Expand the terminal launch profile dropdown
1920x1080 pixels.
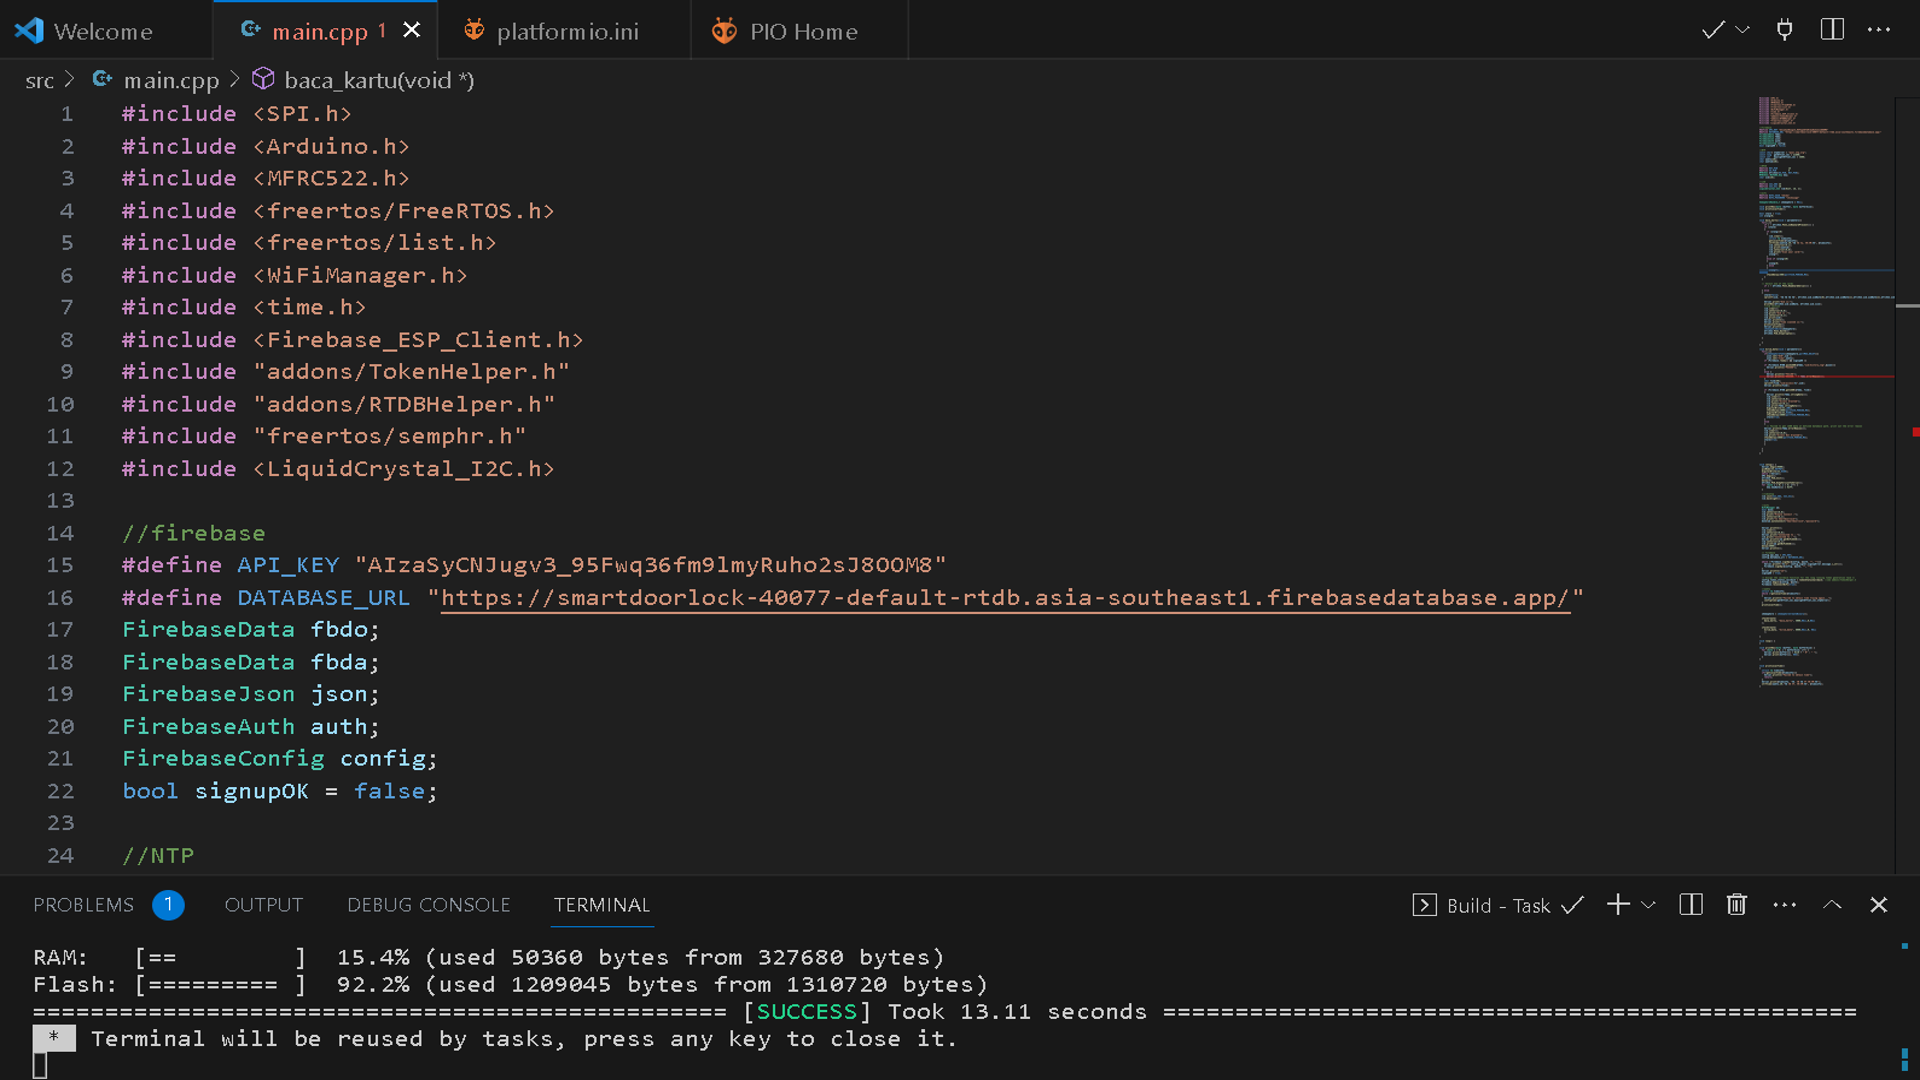(x=1649, y=905)
